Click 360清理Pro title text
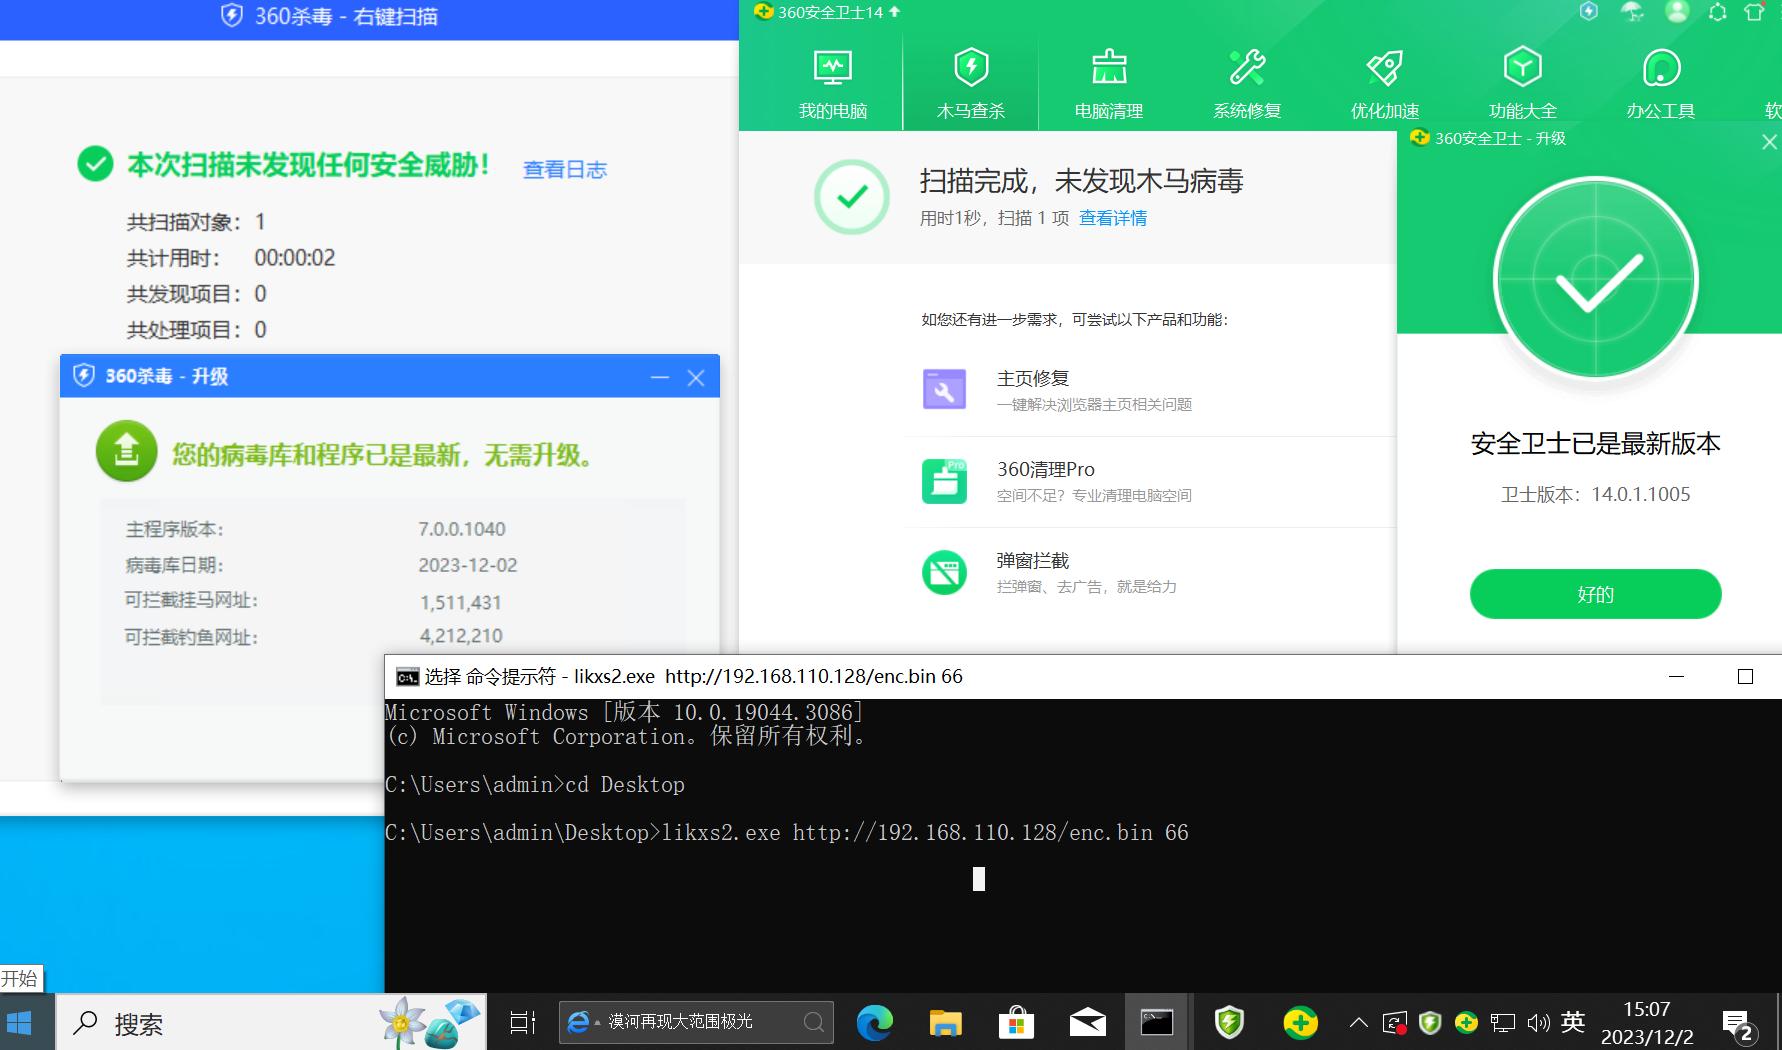 (1045, 469)
